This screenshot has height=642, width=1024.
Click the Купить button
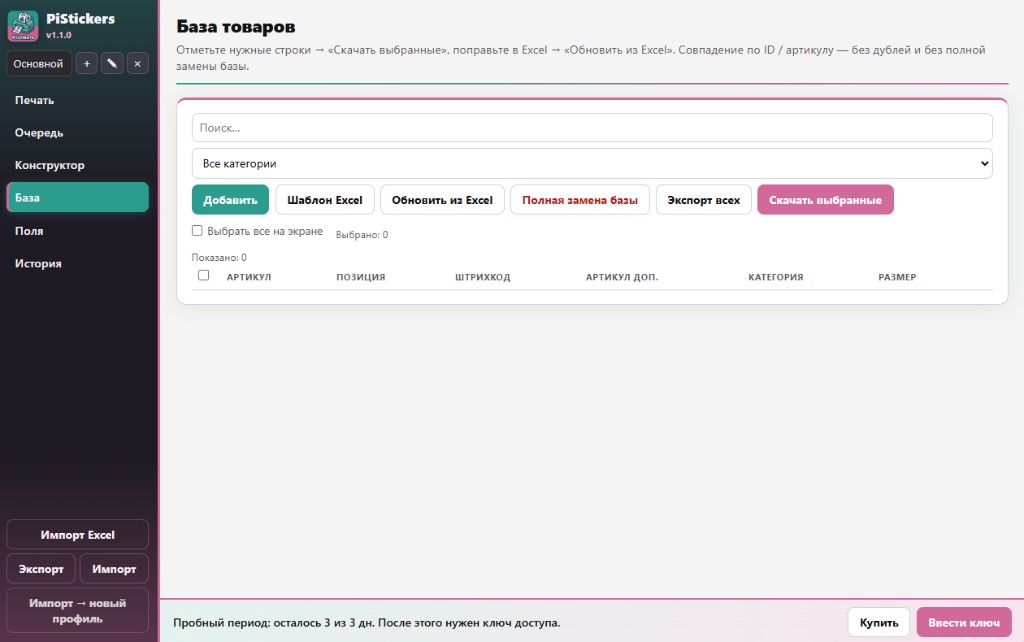click(x=879, y=622)
